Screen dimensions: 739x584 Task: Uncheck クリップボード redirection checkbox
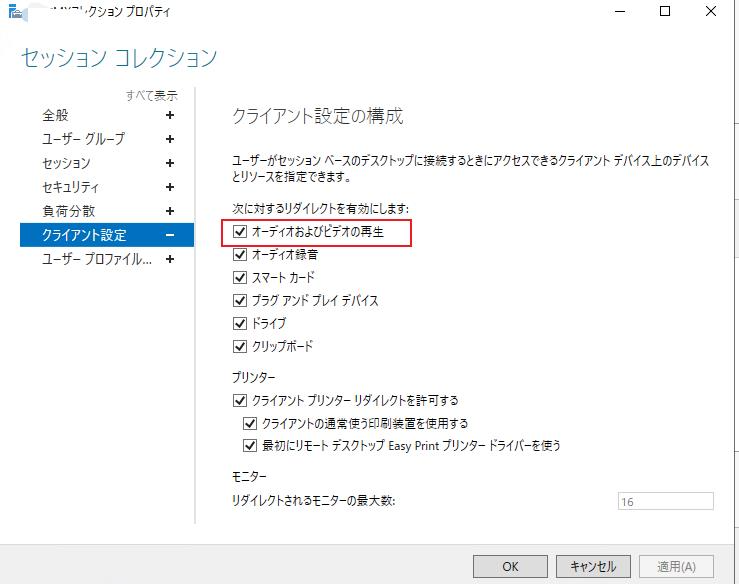(x=240, y=346)
